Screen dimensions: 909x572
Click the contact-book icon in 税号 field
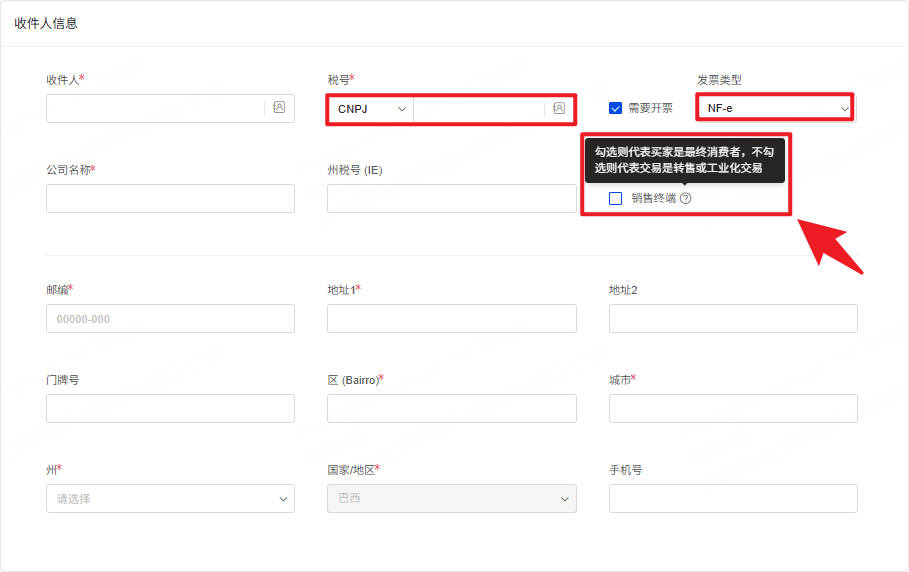559,108
